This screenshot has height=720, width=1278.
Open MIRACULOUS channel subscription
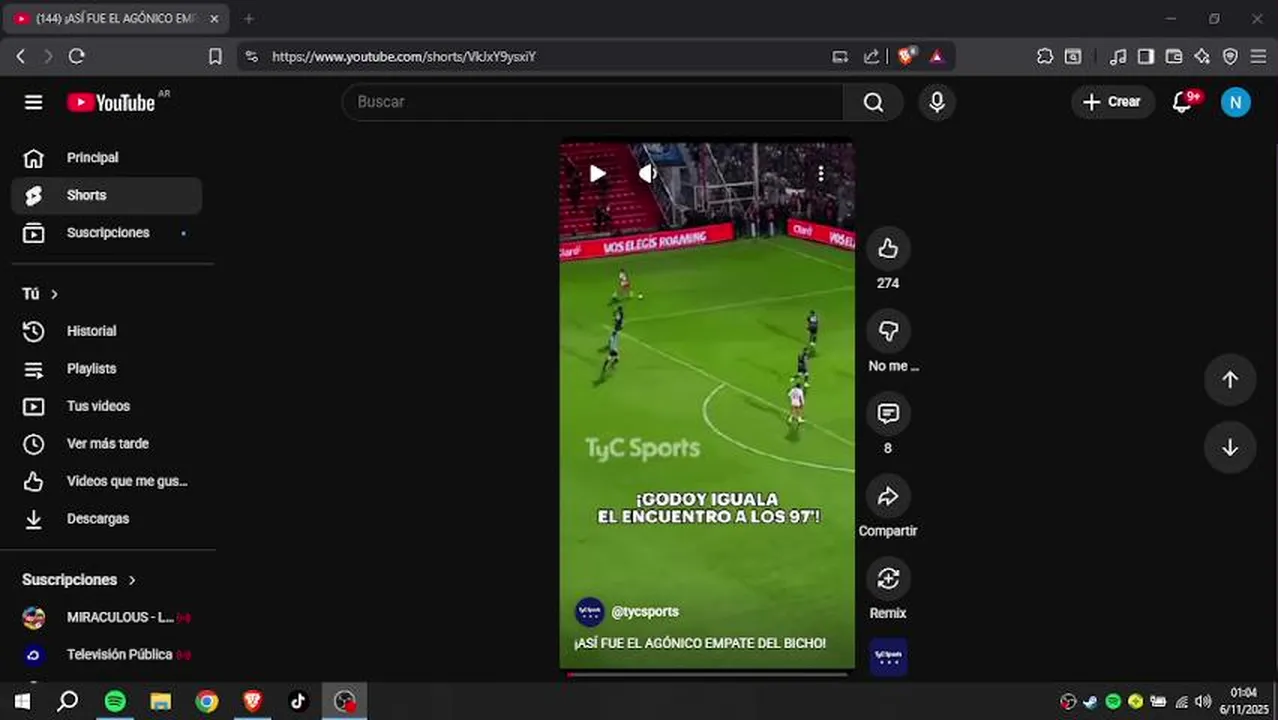[x=107, y=618]
